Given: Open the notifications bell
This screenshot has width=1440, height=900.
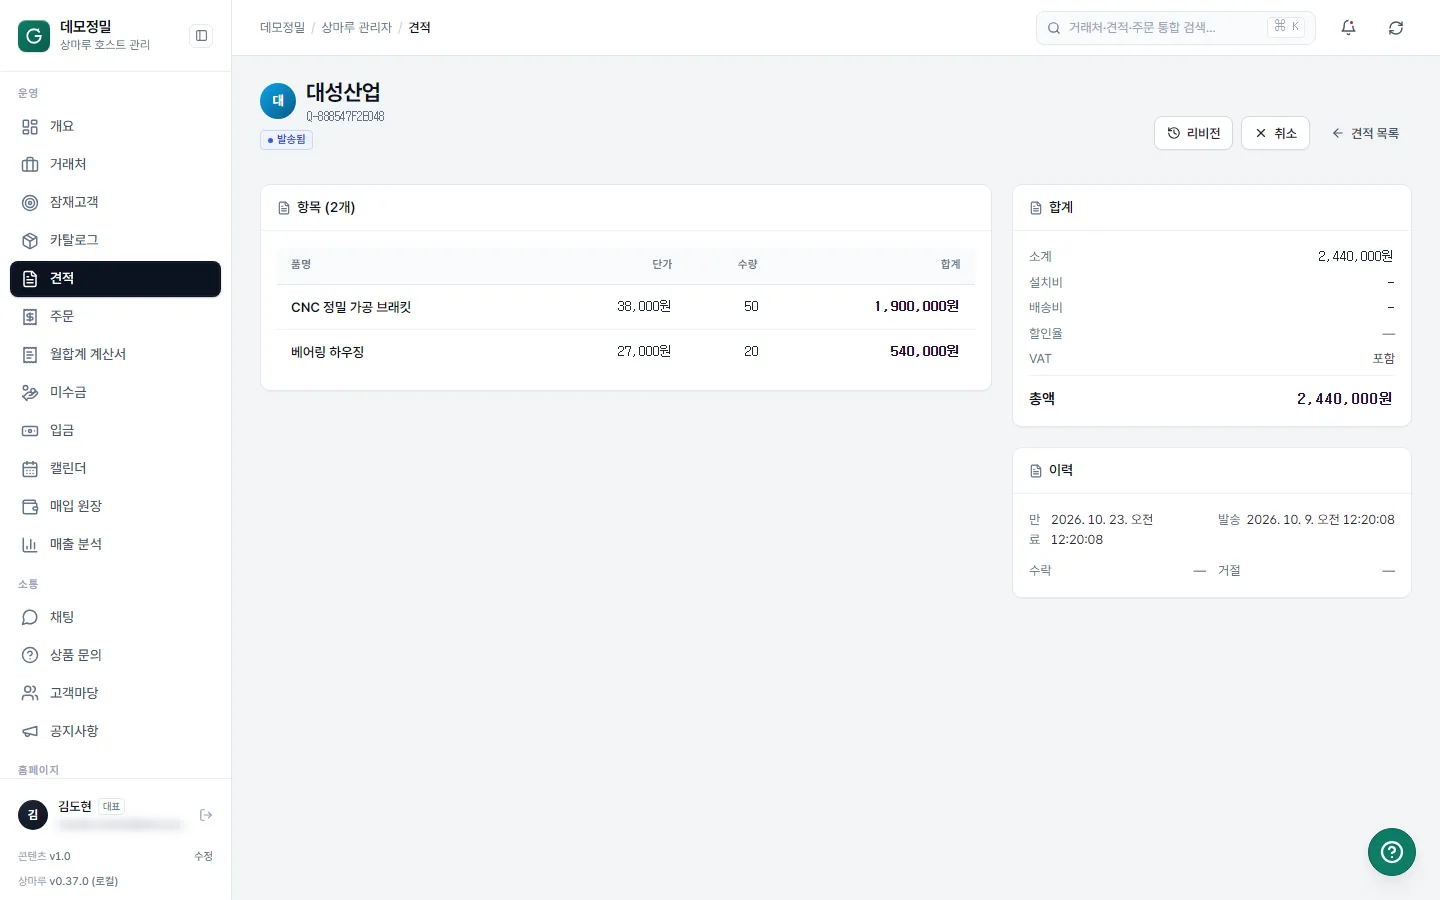Looking at the screenshot, I should (x=1348, y=28).
